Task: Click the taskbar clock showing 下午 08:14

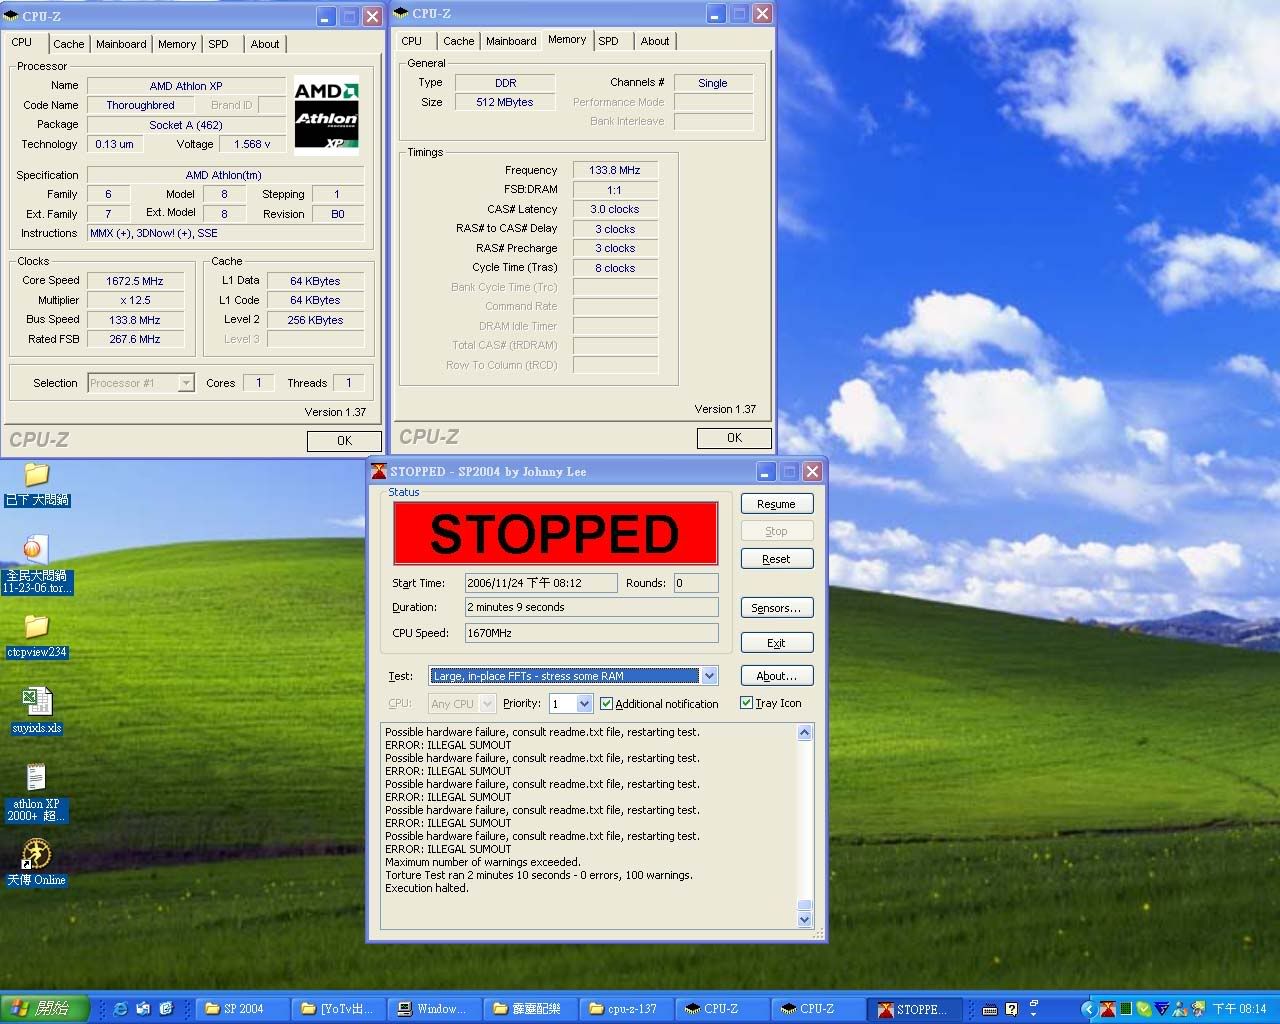Action: click(x=1239, y=1009)
